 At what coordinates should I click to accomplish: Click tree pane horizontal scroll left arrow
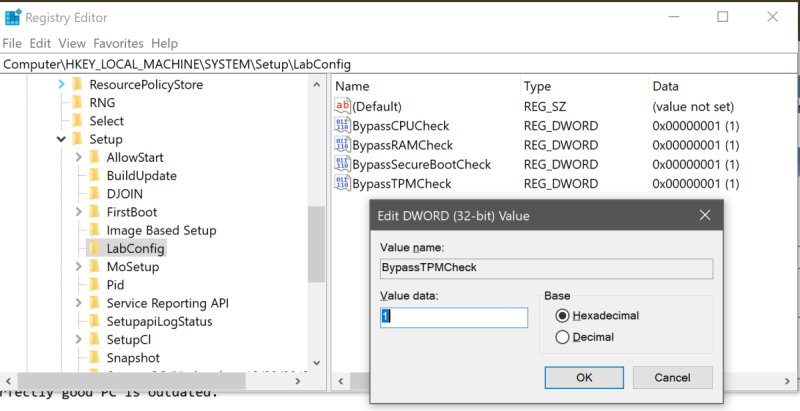point(8,381)
